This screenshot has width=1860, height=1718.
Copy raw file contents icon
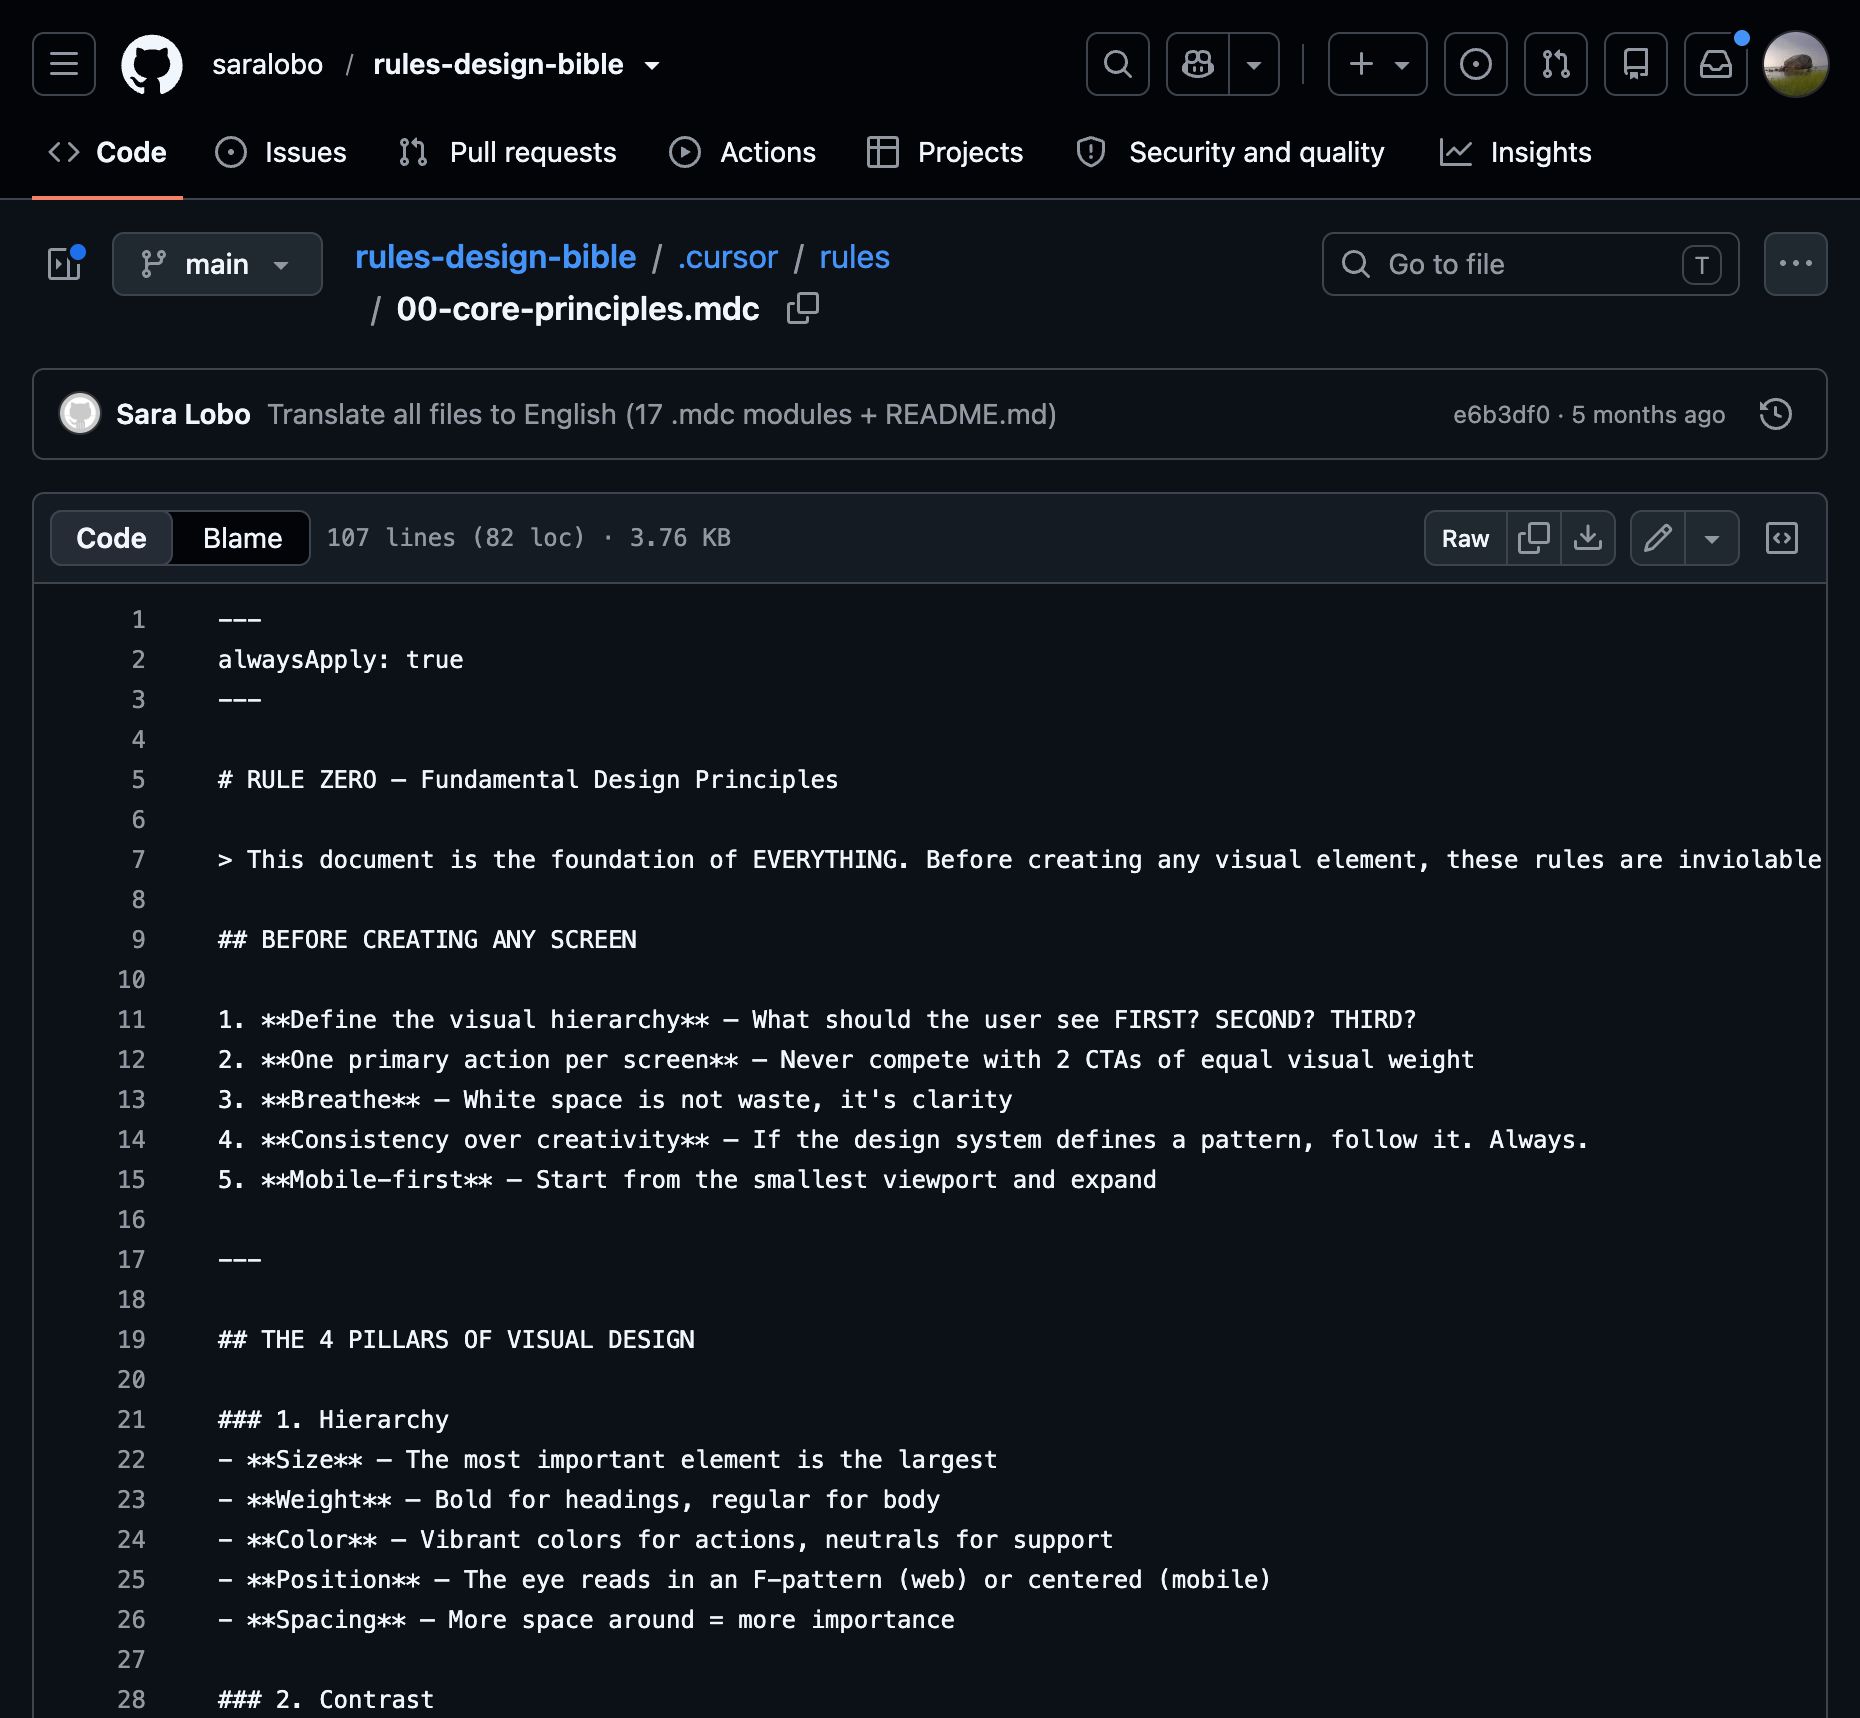[1533, 538]
